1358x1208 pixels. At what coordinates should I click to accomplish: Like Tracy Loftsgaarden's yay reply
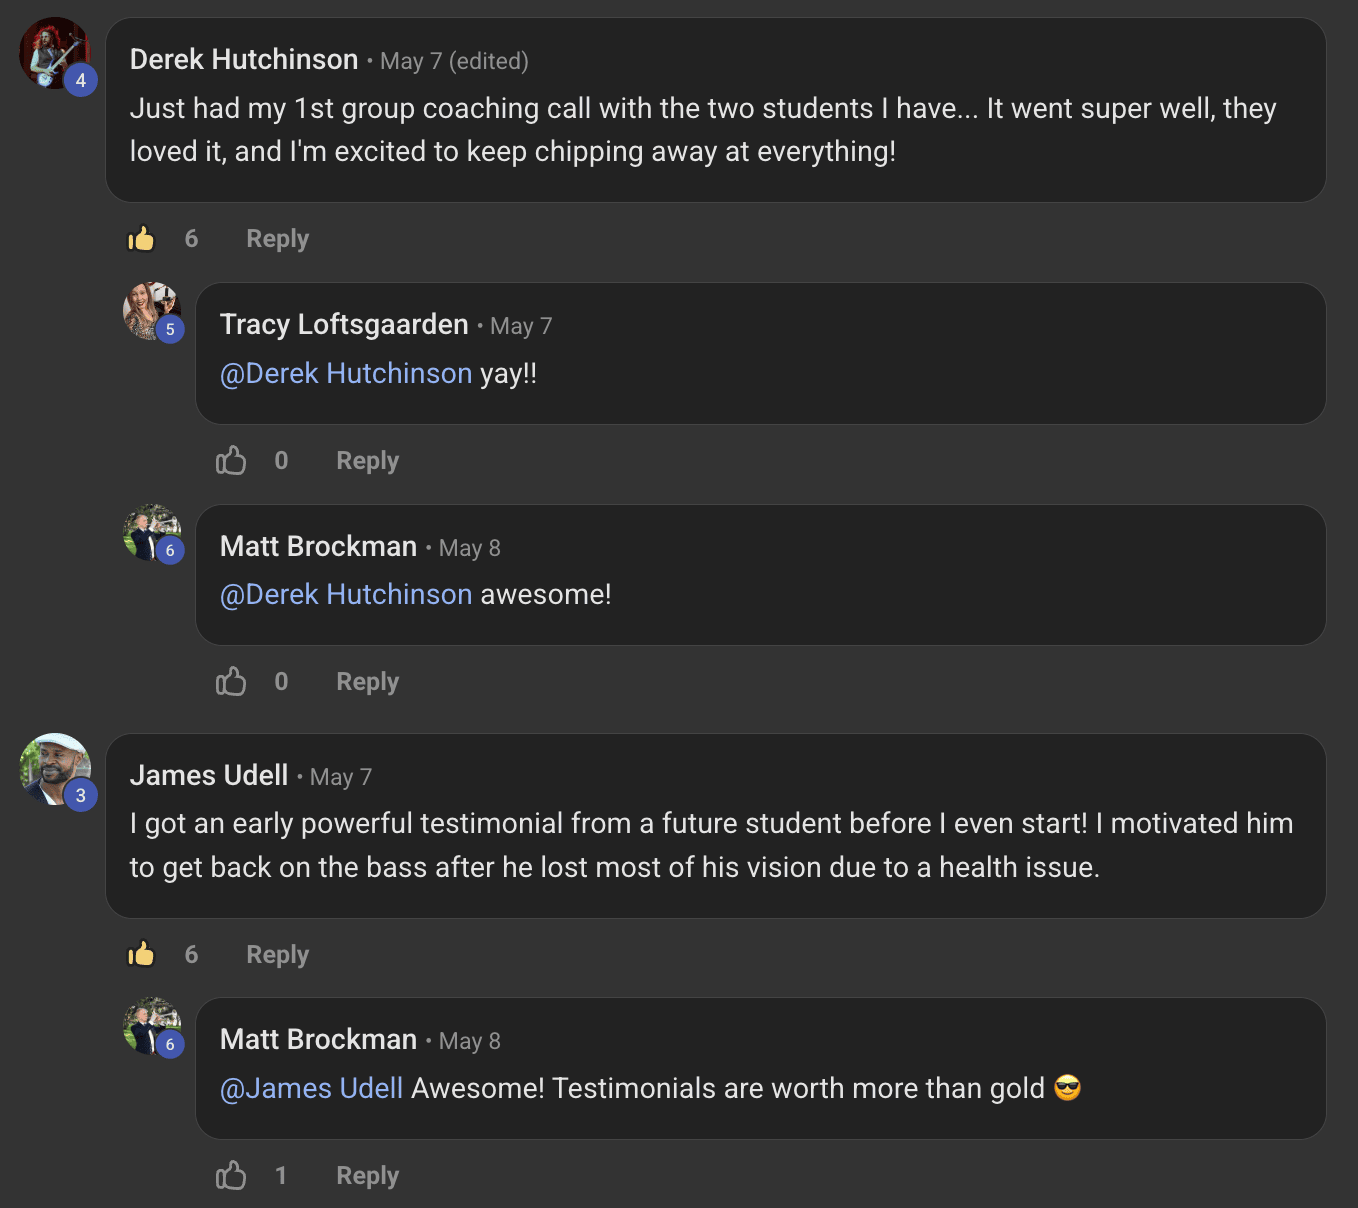click(x=231, y=461)
